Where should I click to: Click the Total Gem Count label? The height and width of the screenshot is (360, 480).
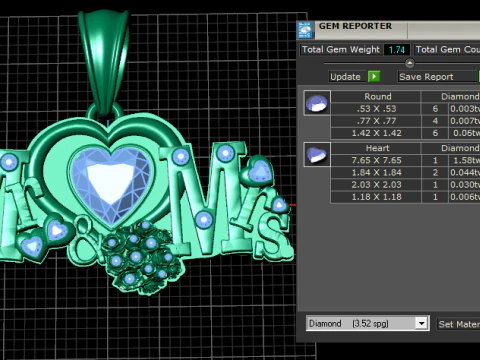click(x=447, y=50)
